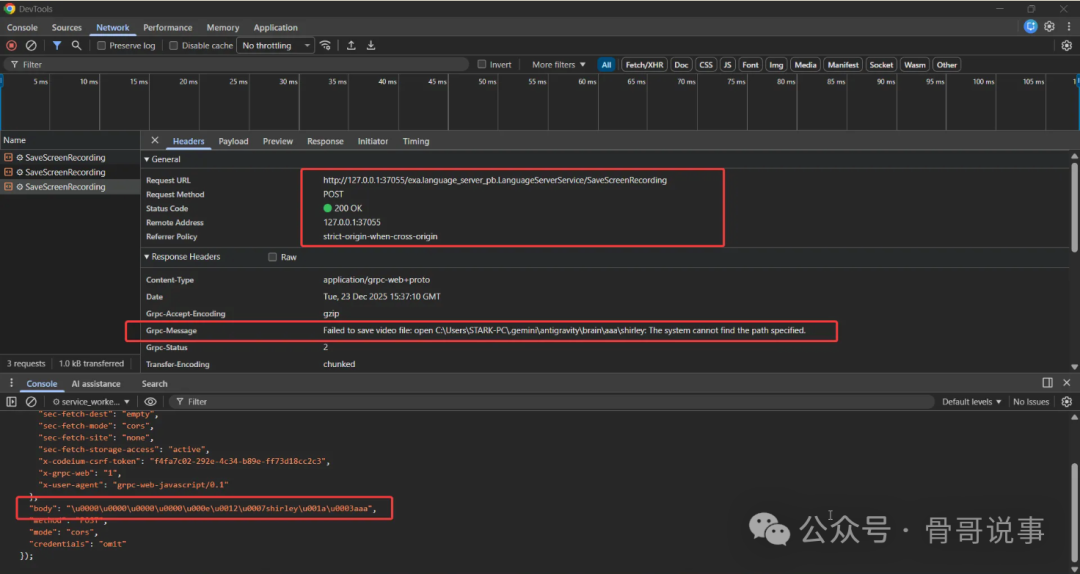The width and height of the screenshot is (1080, 574).
Task: Enable the Preserve log checkbox
Action: 102,45
